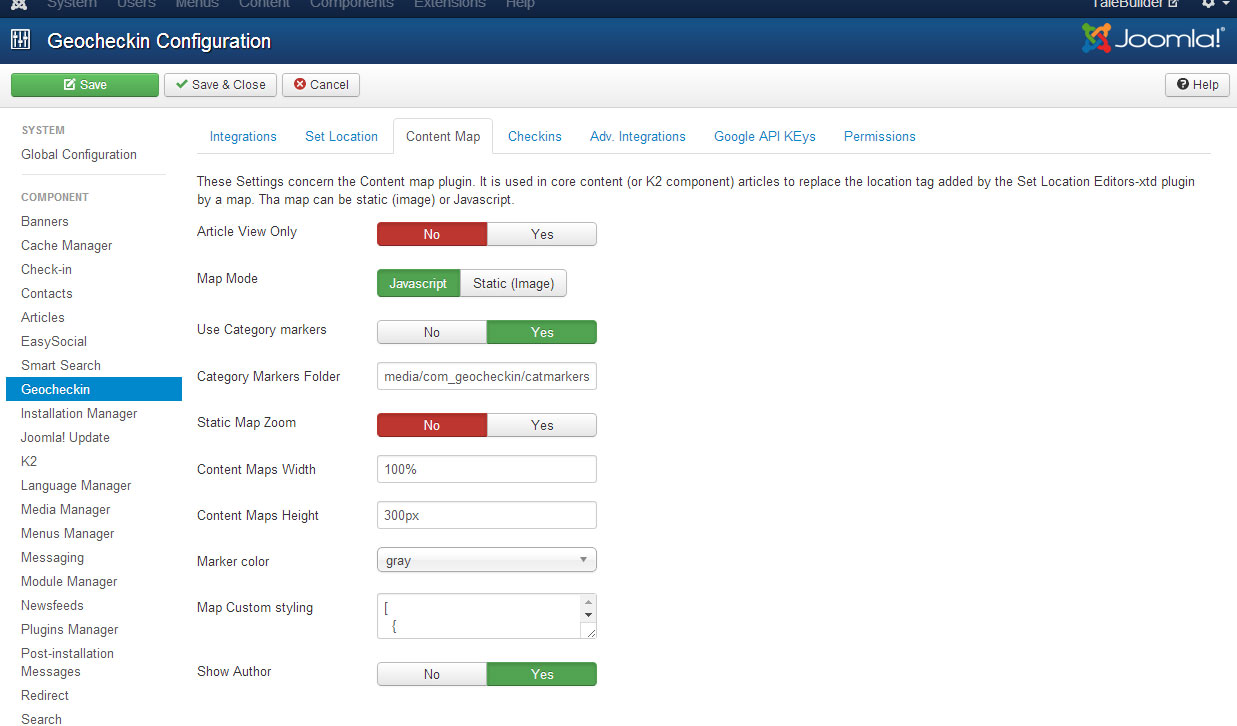The image size is (1237, 726).
Task: Click the up arrow of Map Custom styling scrollbar
Action: [588, 603]
